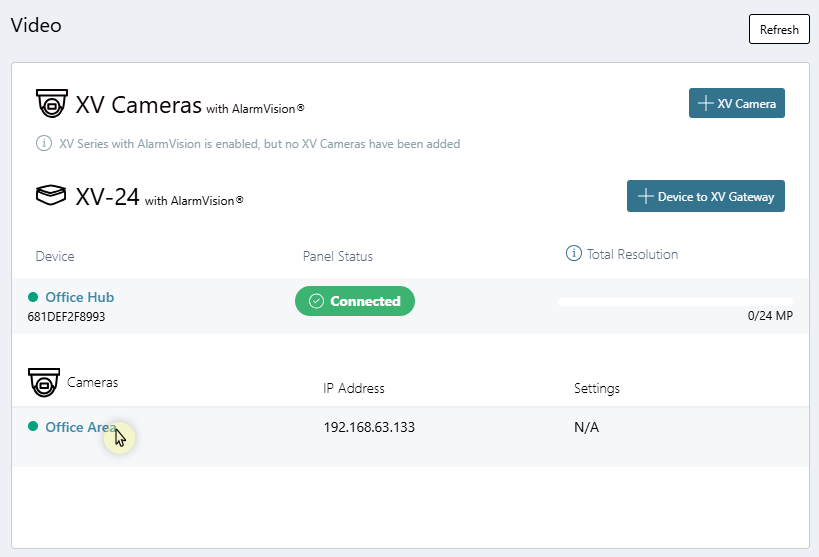Click the XV Cameras dome camera icon

pos(52,104)
